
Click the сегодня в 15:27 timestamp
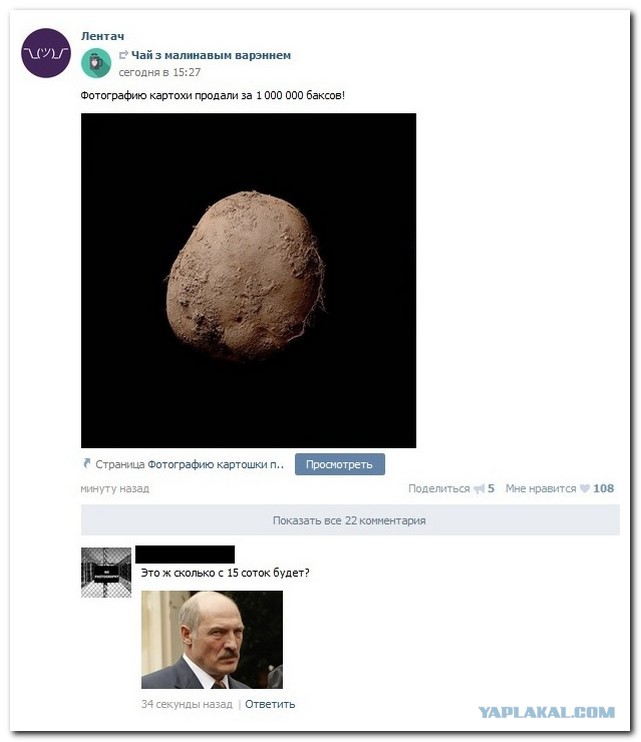coord(159,72)
